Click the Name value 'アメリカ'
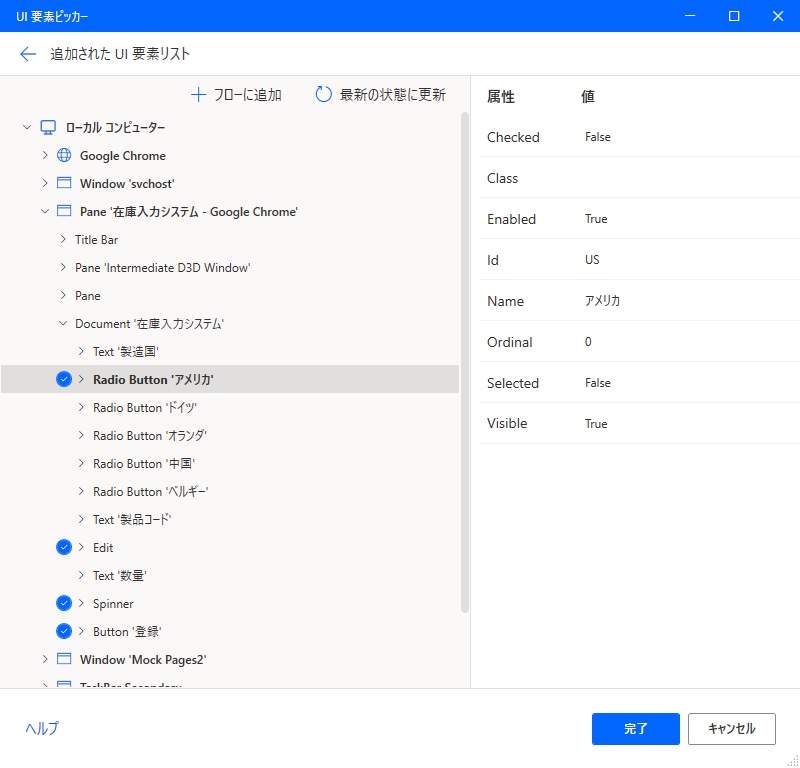The height and width of the screenshot is (768, 800). [602, 301]
